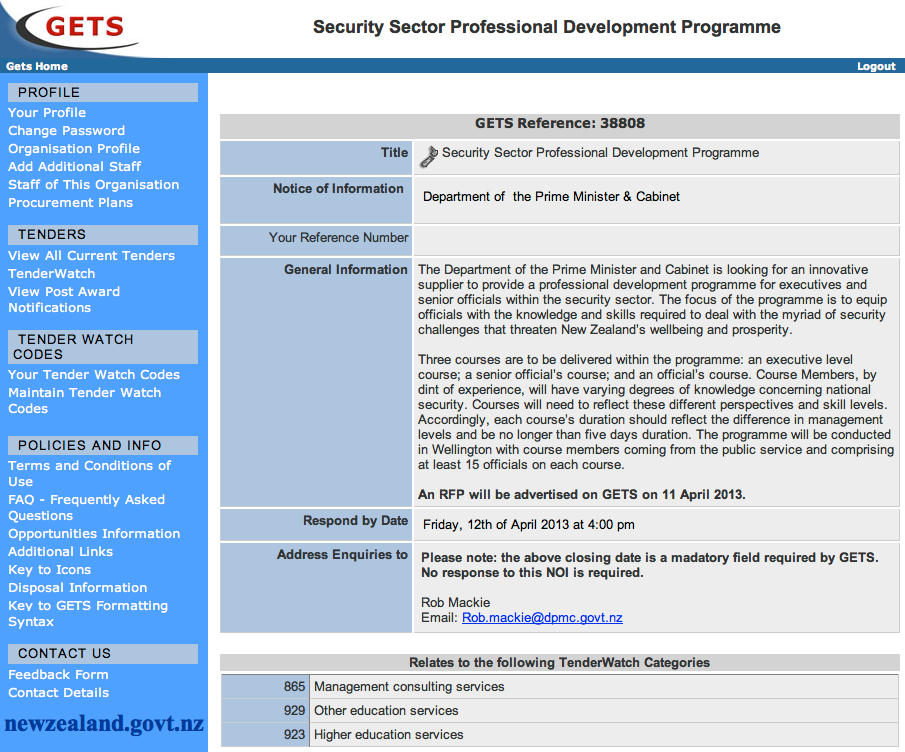Click the RFP advertised on GETS notice
This screenshot has height=752, width=905.
(x=582, y=495)
